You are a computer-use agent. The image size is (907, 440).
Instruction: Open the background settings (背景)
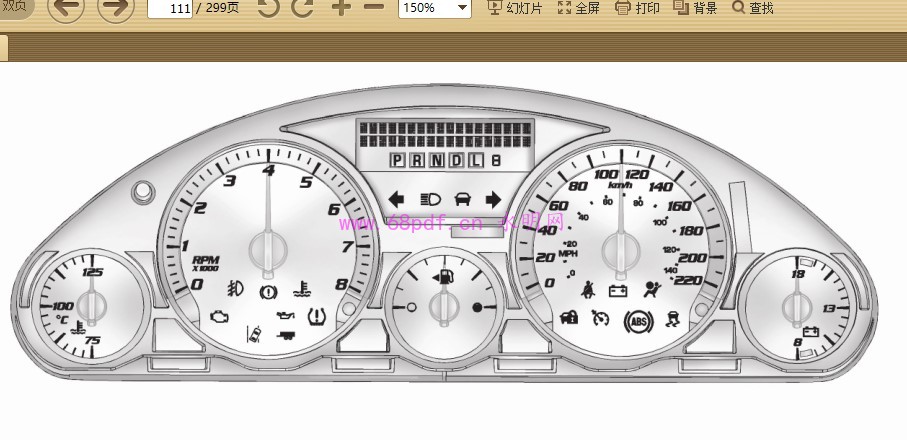point(695,8)
